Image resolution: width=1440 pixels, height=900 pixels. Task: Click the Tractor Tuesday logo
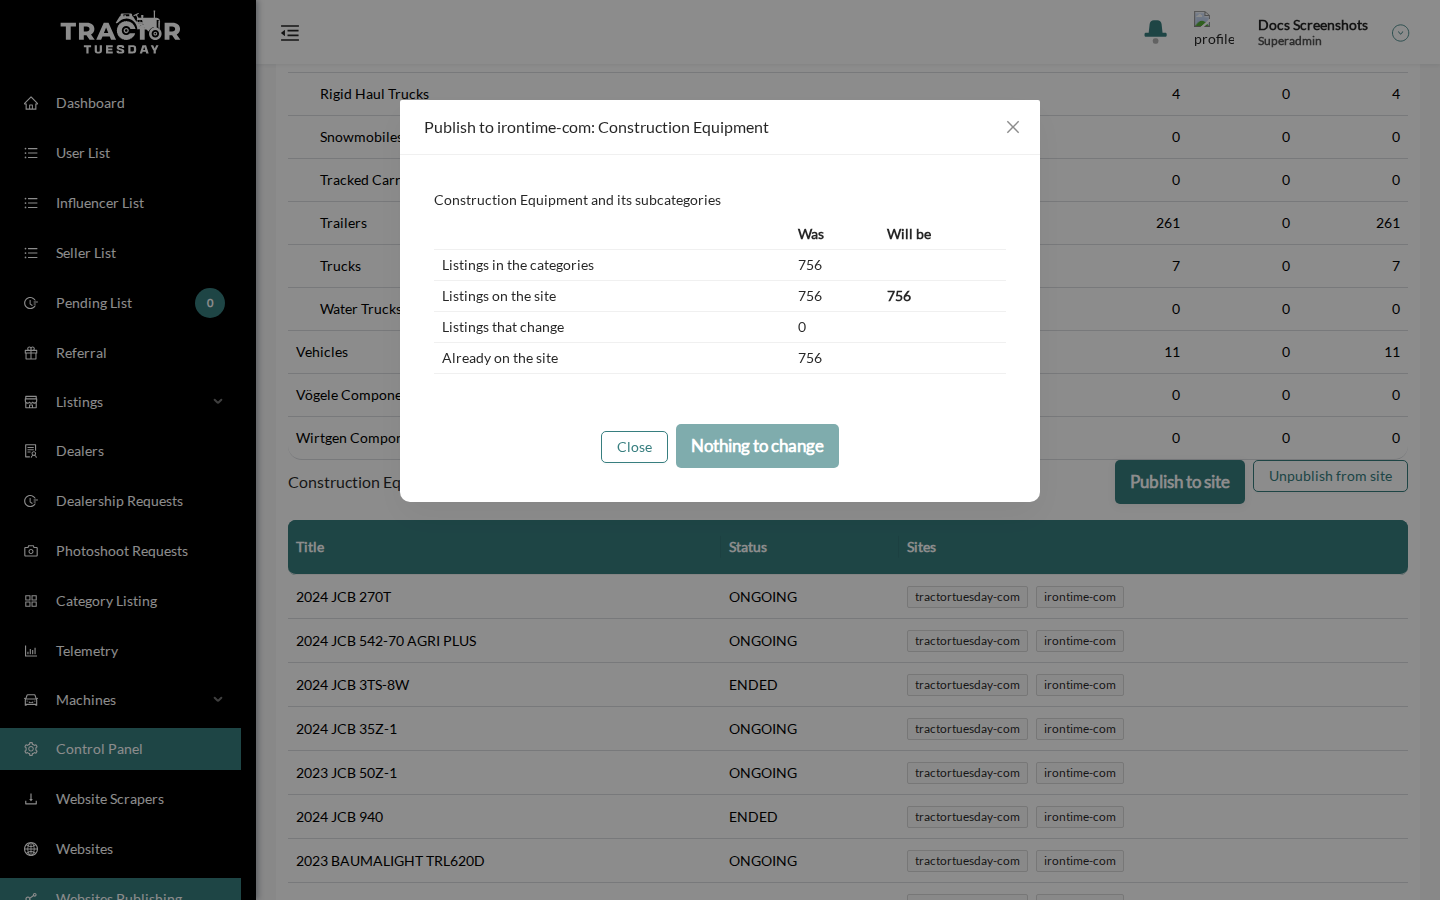point(120,33)
